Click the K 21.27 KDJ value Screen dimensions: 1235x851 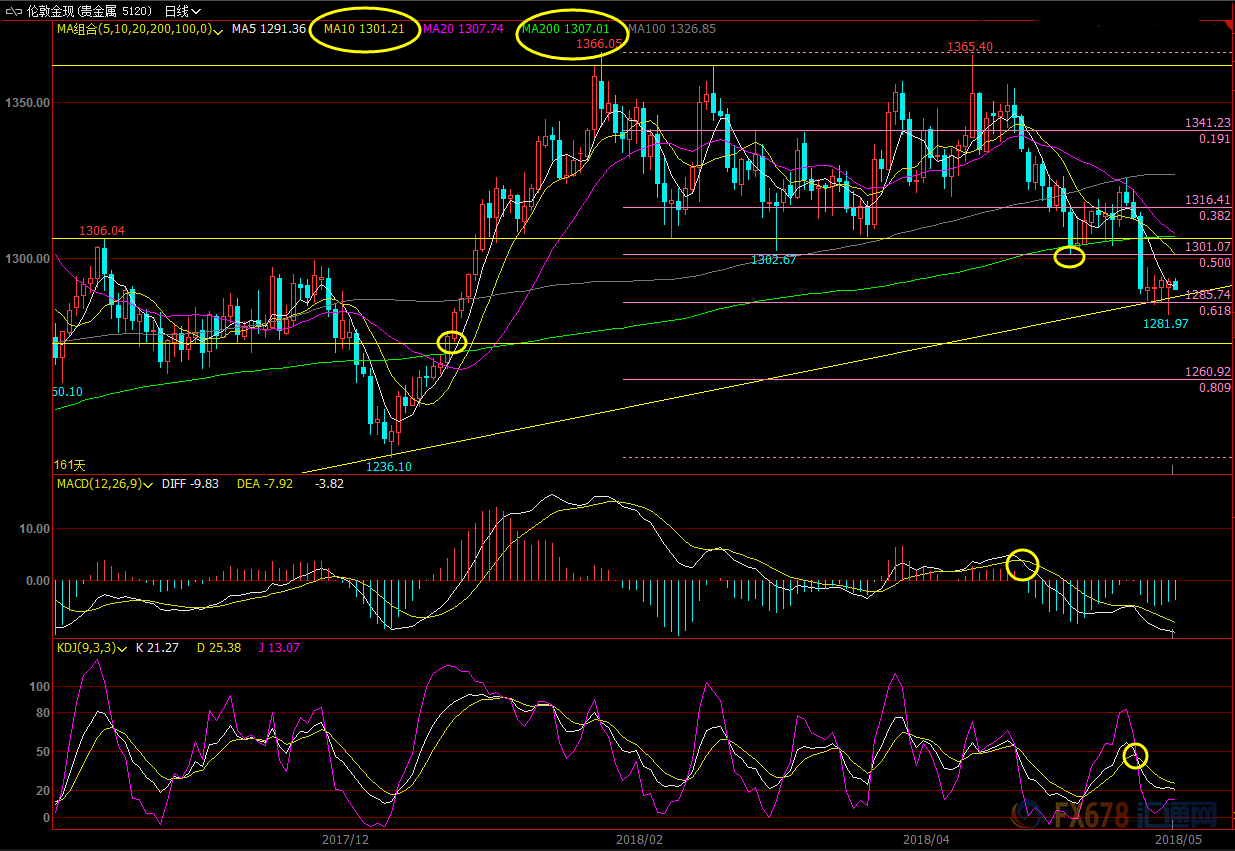[x=155, y=648]
